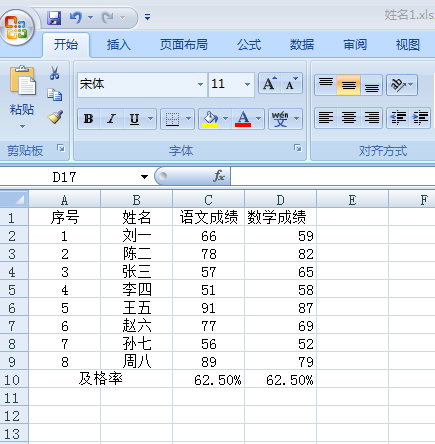Increase cell indent
This screenshot has width=435, height=444.
click(x=420, y=117)
